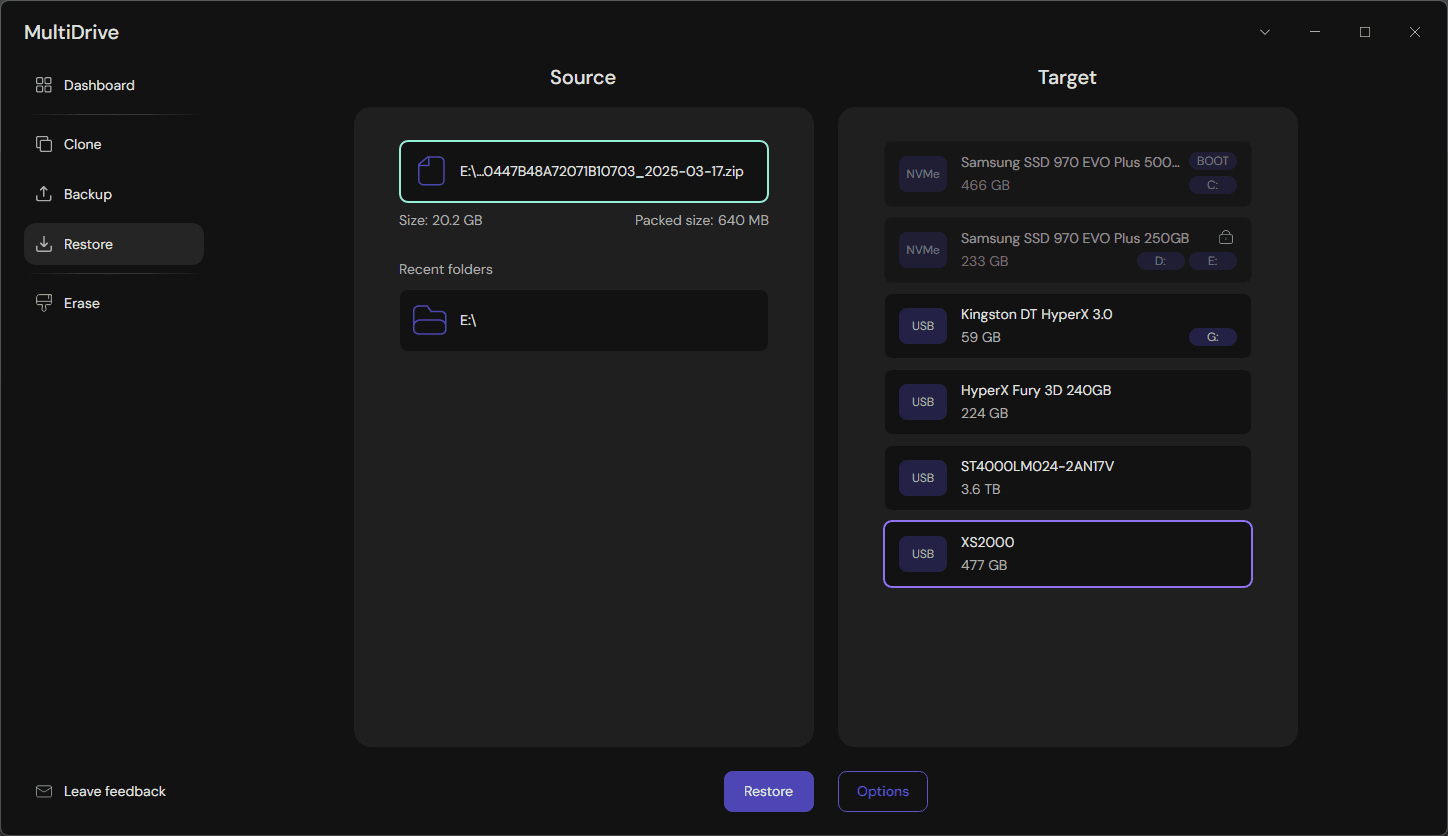Click the Dashboard grid icon

43,85
